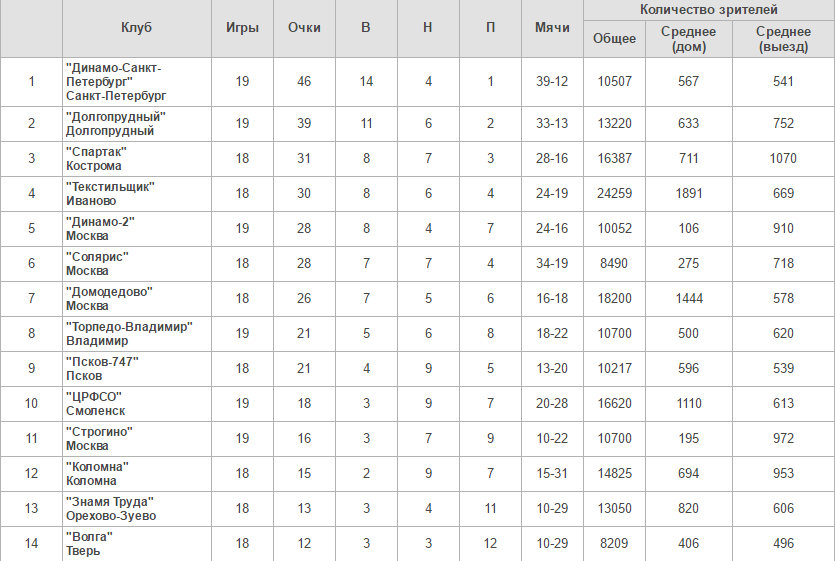Viewport: 835px width, 561px height.
Task: Click the "Общее" attendance subheader
Action: pos(614,39)
